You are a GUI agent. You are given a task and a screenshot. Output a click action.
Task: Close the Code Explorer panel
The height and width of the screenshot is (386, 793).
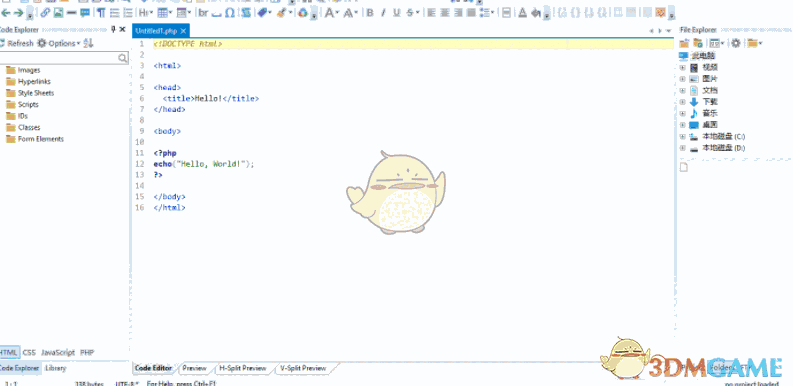(122, 30)
